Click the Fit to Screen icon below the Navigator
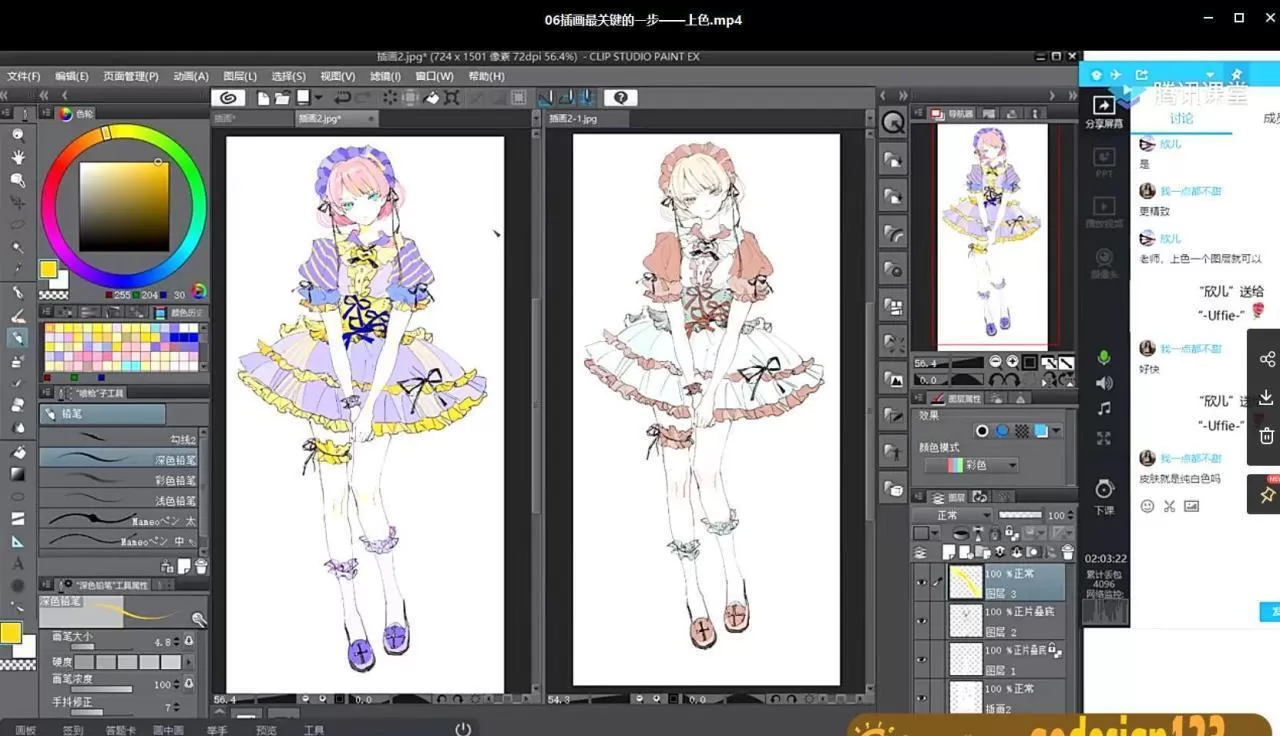Image resolution: width=1280 pixels, height=736 pixels. click(x=1030, y=362)
